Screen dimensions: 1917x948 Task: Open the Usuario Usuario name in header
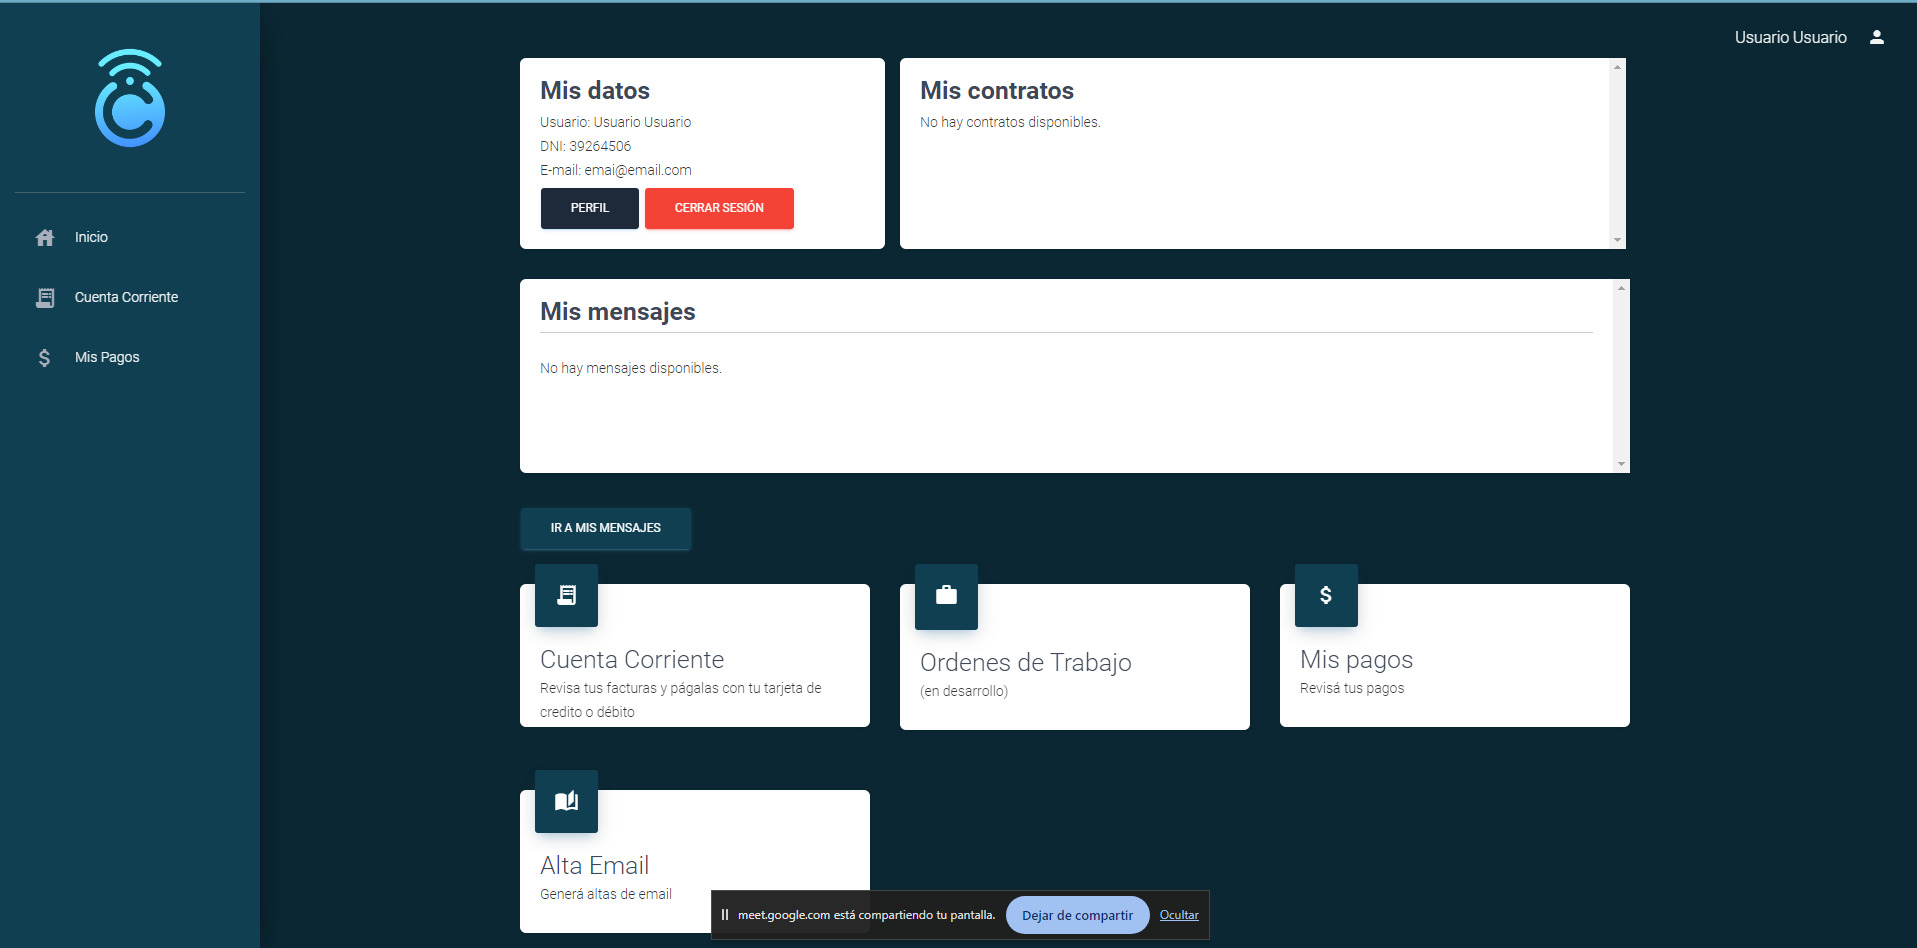click(1790, 38)
